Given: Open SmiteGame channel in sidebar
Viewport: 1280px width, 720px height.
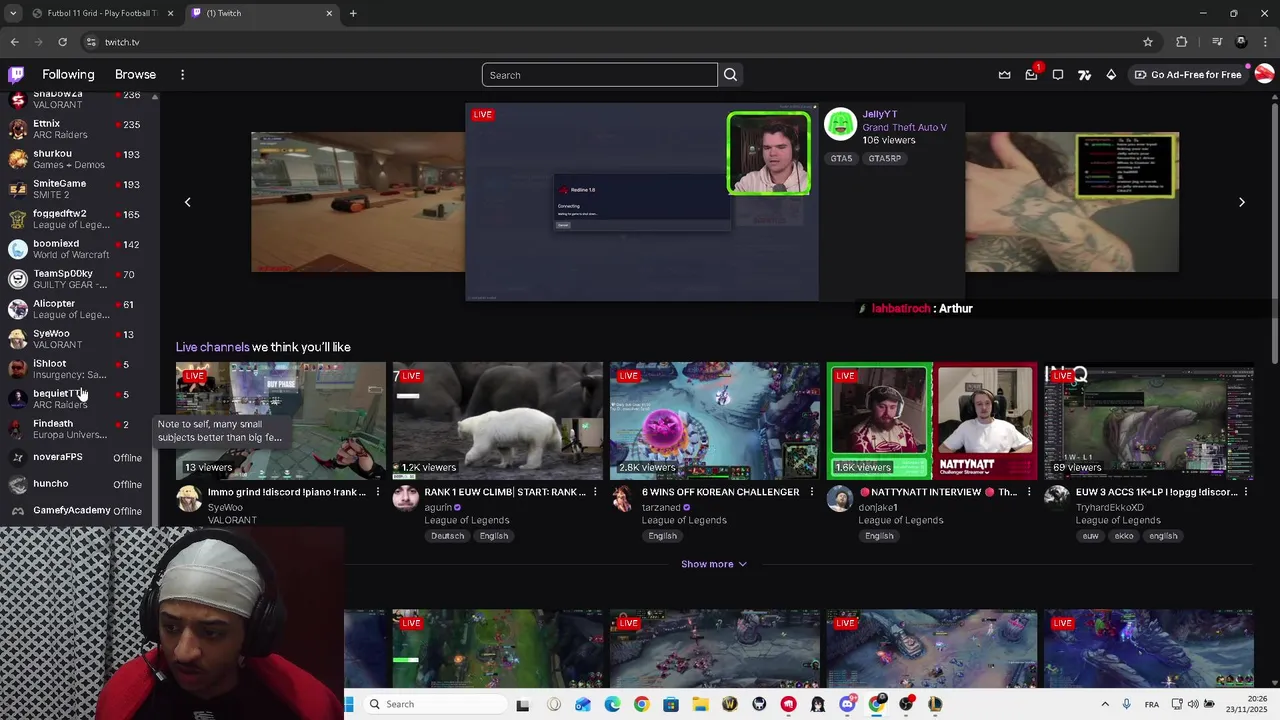Looking at the screenshot, I should 77,189.
